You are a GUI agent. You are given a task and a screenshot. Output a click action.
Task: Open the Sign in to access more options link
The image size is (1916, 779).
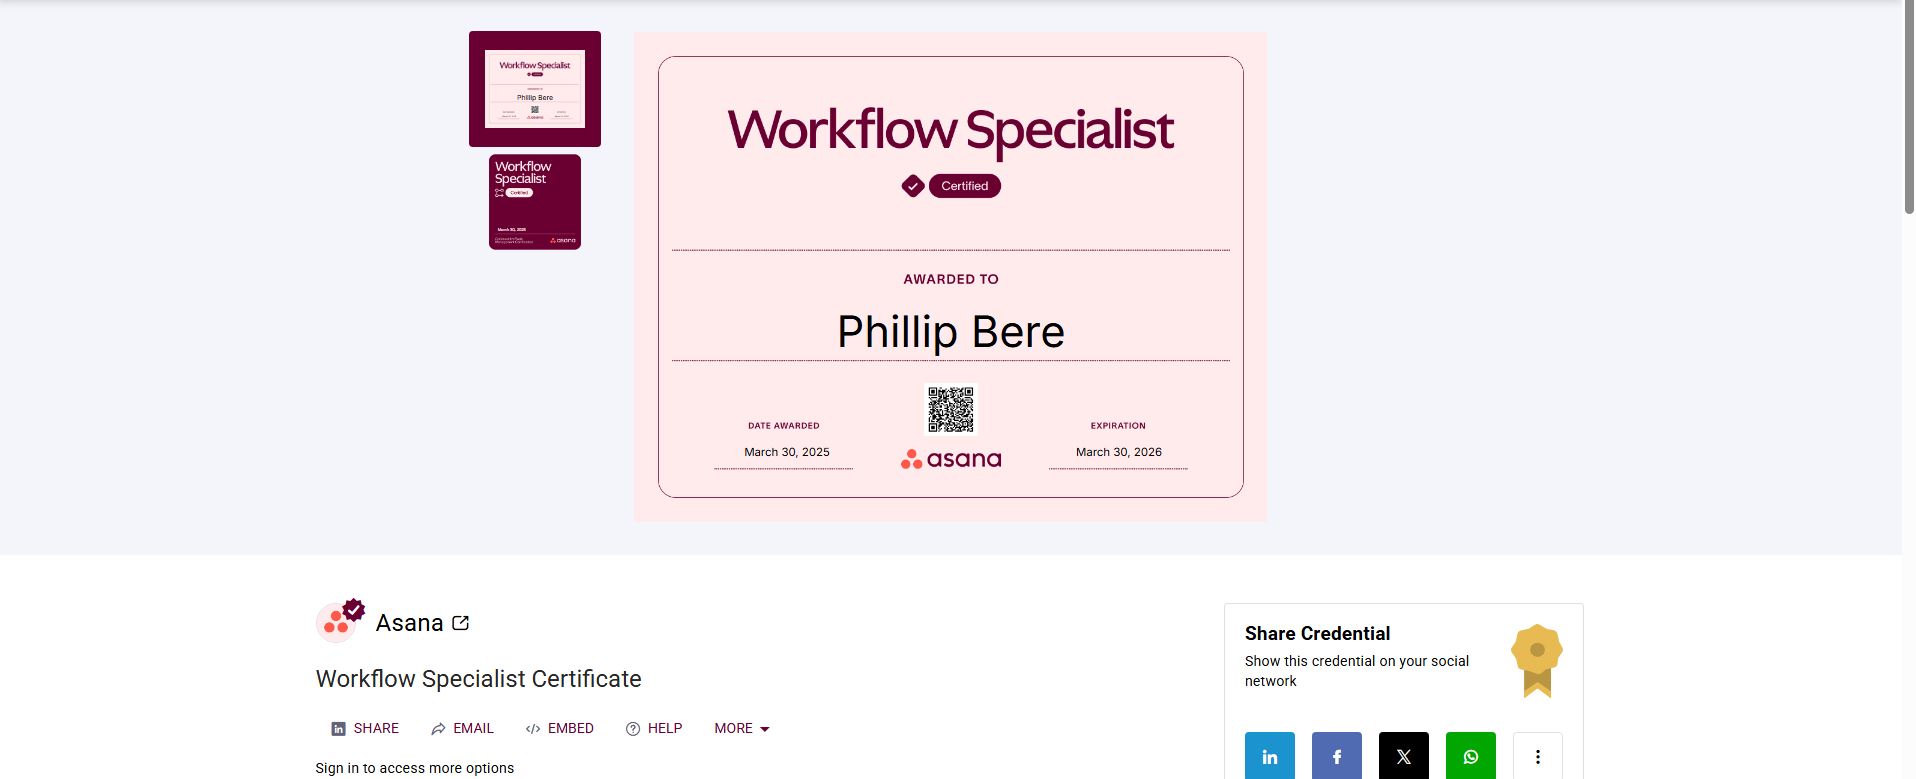point(414,768)
